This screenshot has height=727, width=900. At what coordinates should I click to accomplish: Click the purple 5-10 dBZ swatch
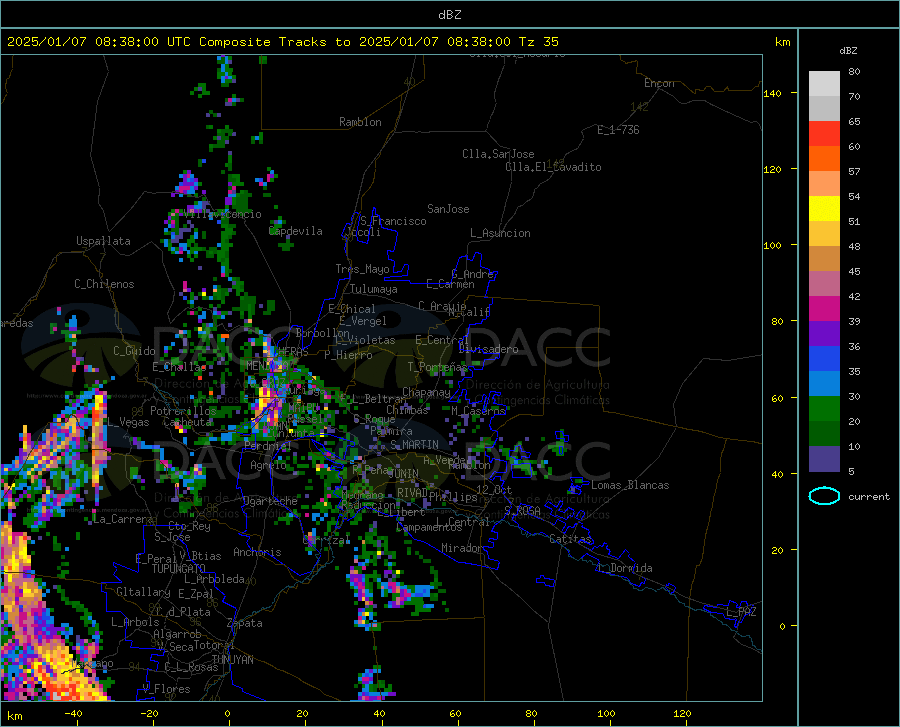click(x=824, y=459)
